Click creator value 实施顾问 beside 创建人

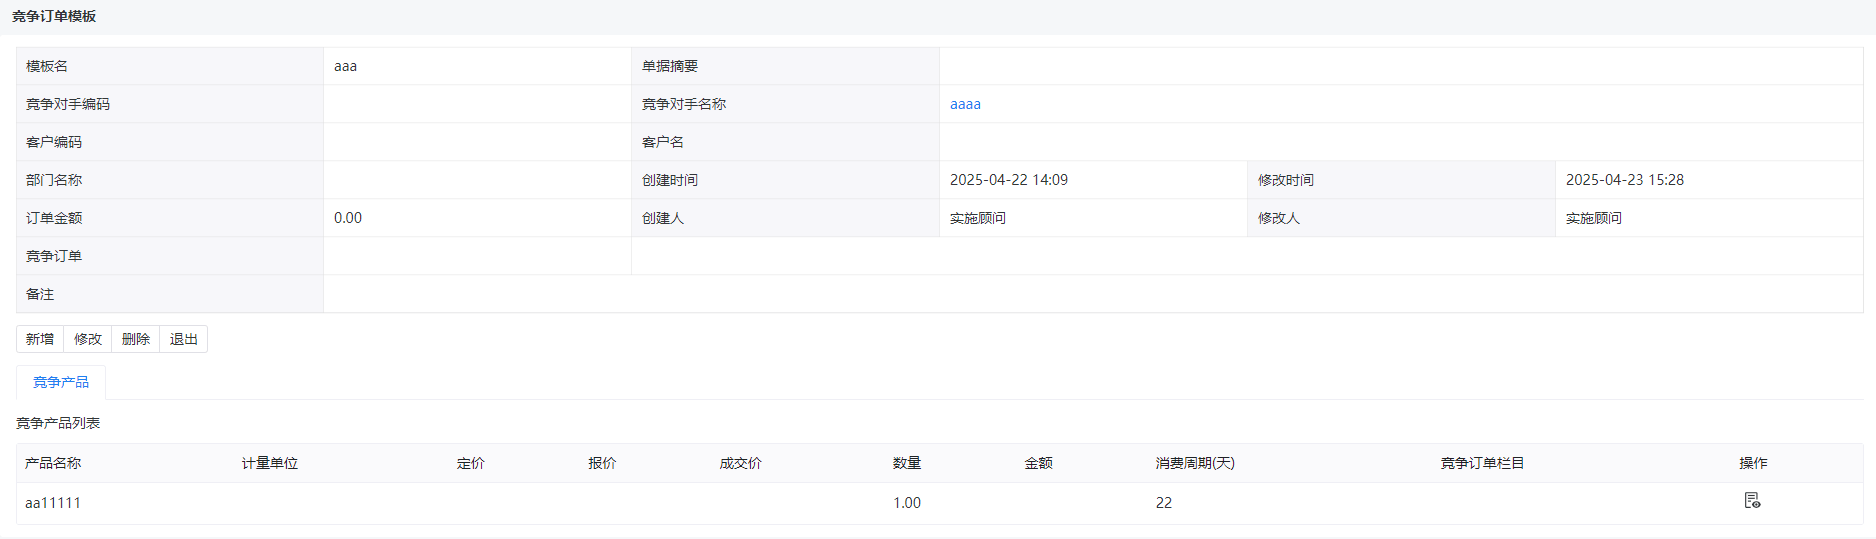(978, 218)
